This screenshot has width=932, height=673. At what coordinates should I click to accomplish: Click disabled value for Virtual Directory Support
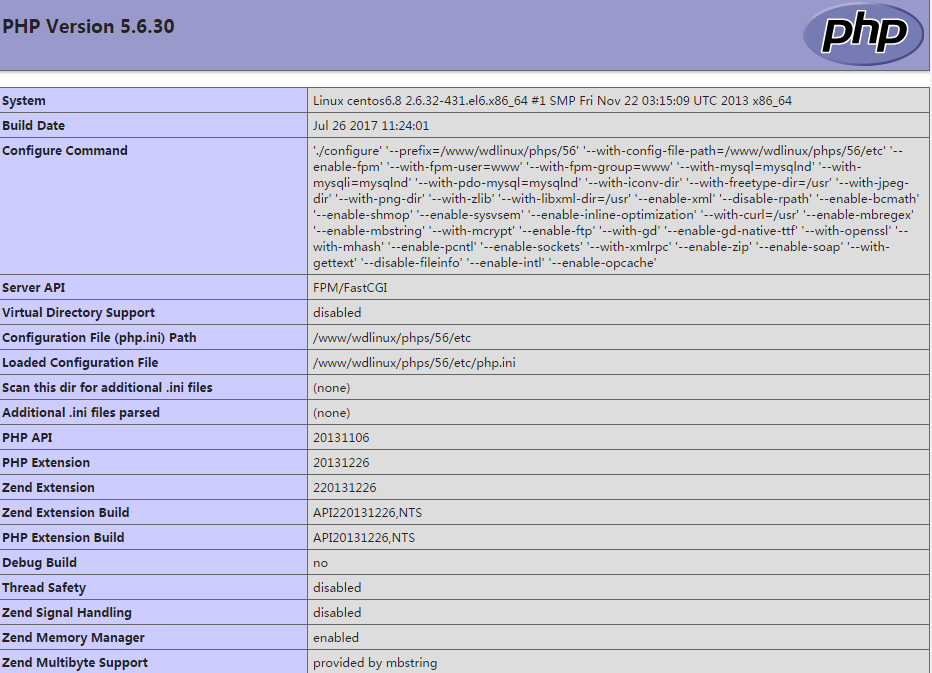(x=337, y=313)
